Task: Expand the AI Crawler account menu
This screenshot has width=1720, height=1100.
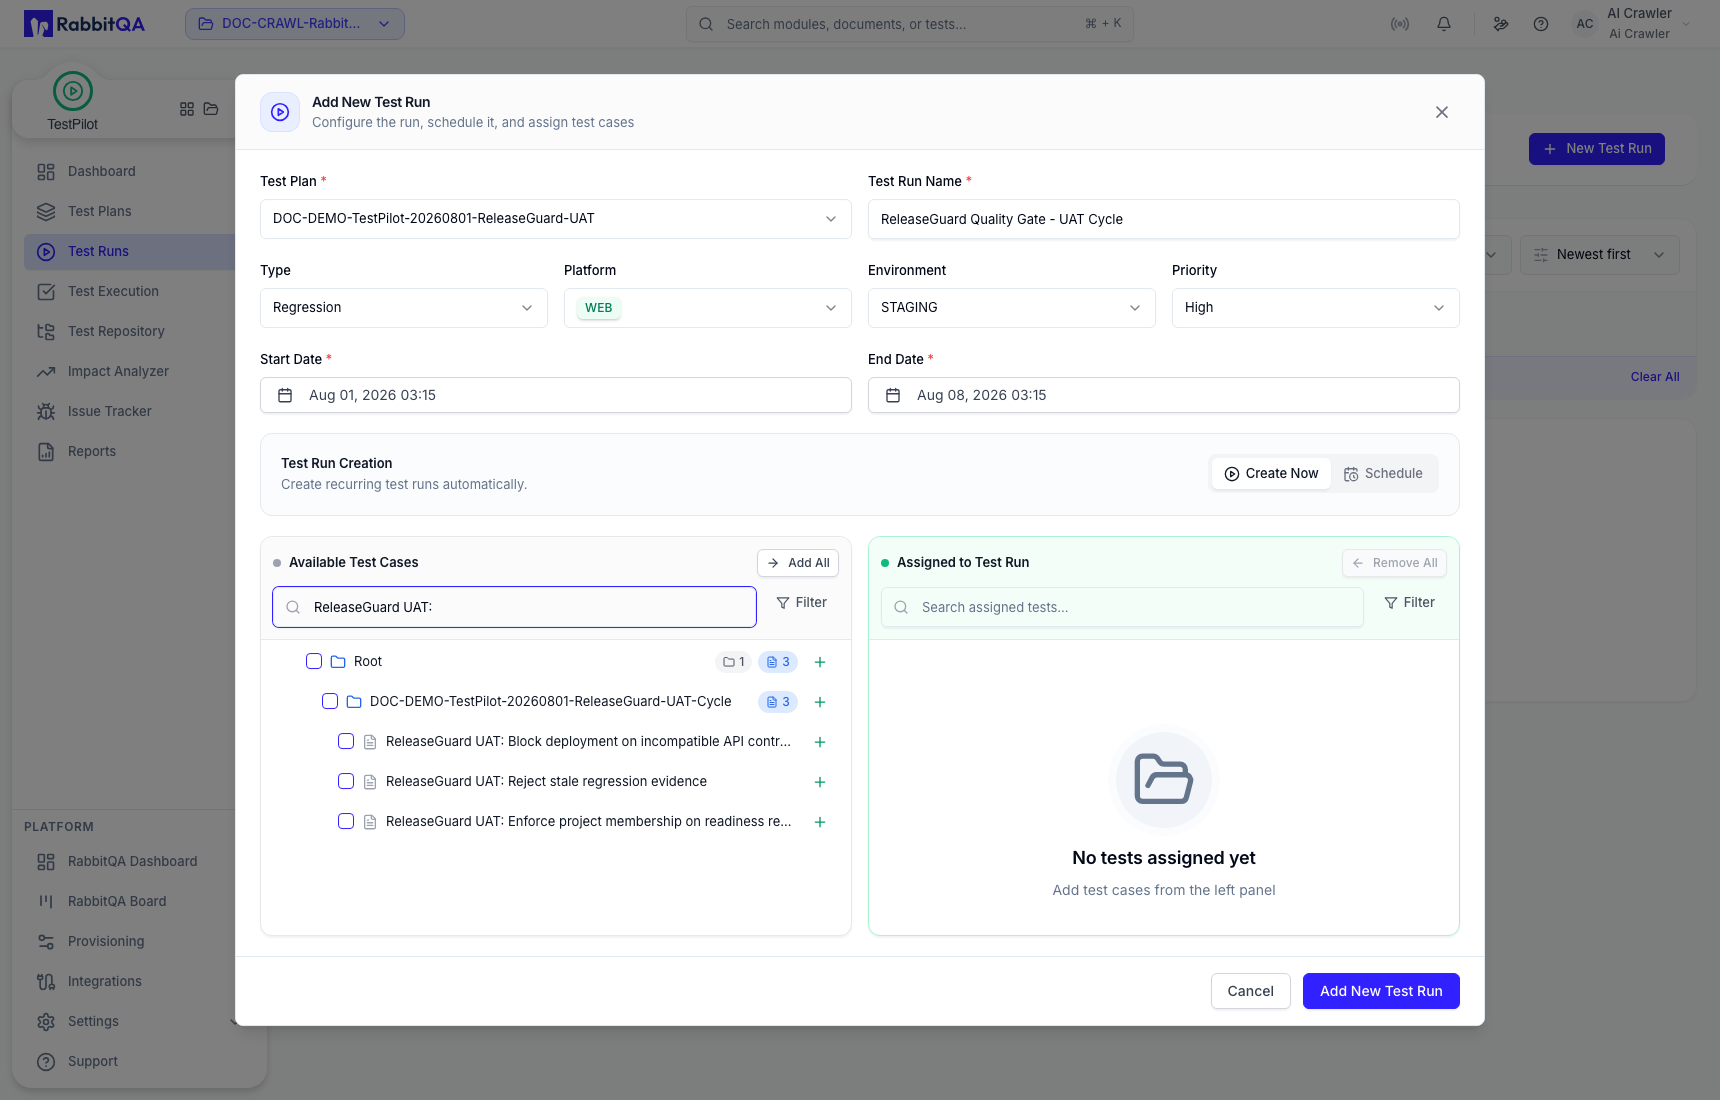Action: 1631,24
